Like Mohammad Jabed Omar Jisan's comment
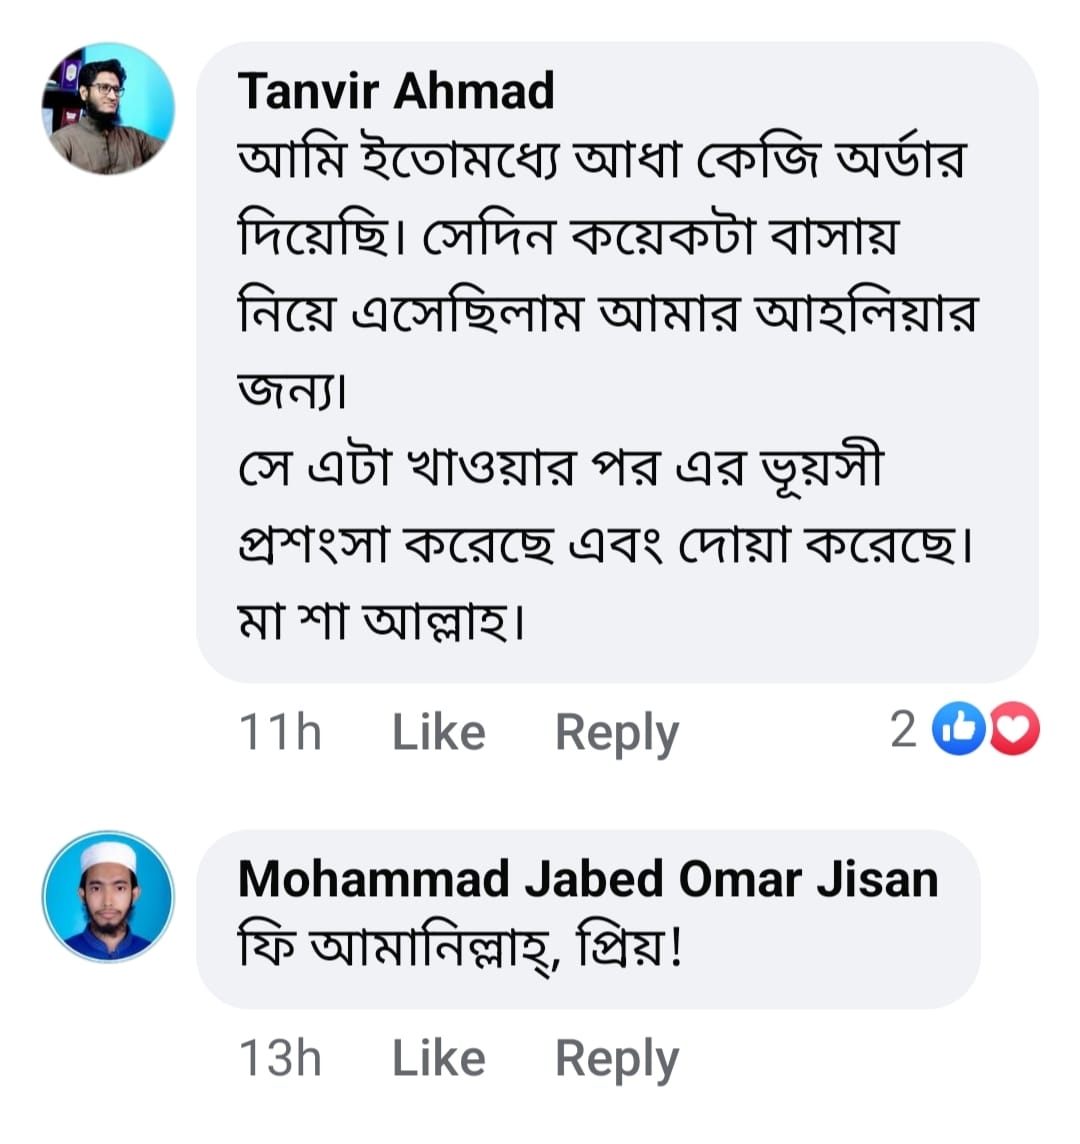 pos(438,1058)
